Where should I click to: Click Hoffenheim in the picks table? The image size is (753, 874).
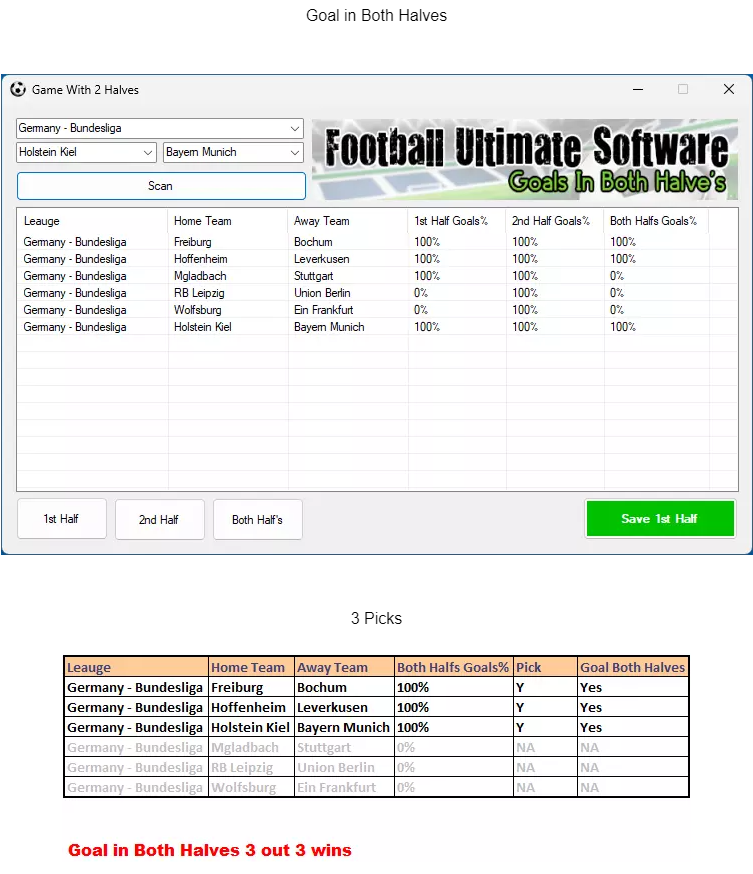(248, 707)
